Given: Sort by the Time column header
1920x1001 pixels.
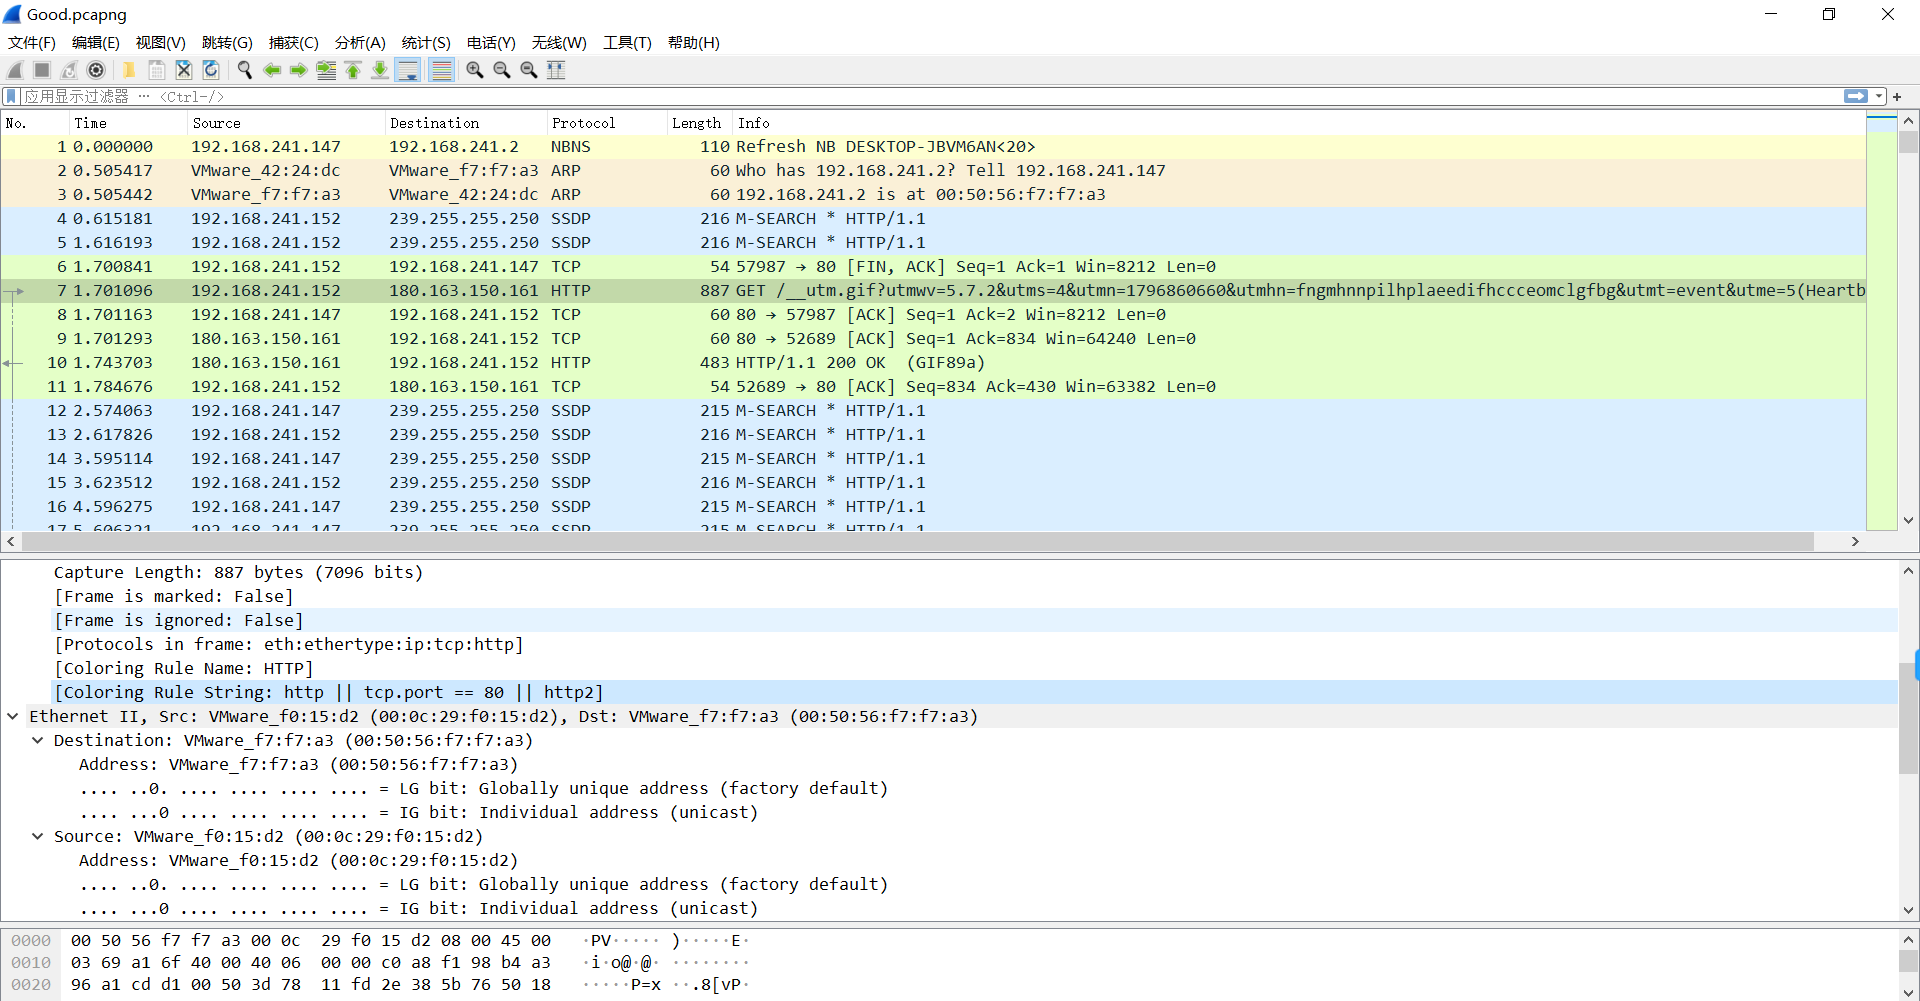Looking at the screenshot, I should 128,123.
